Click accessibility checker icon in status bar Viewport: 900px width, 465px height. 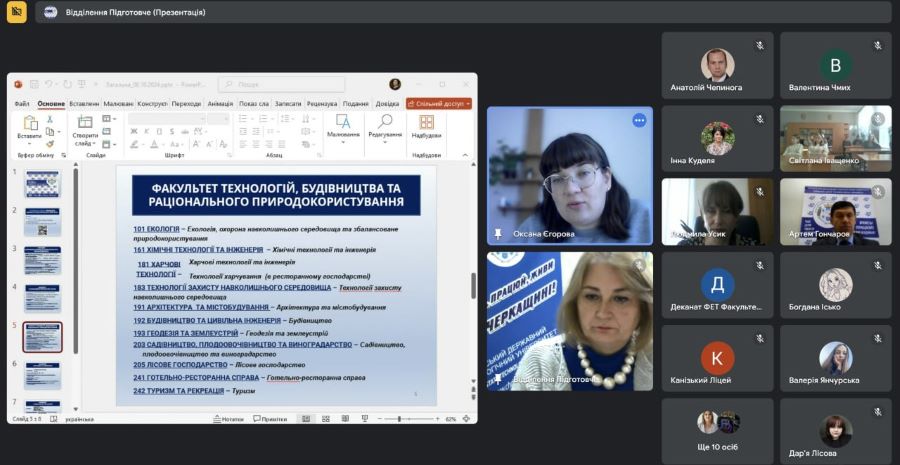pos(53,419)
